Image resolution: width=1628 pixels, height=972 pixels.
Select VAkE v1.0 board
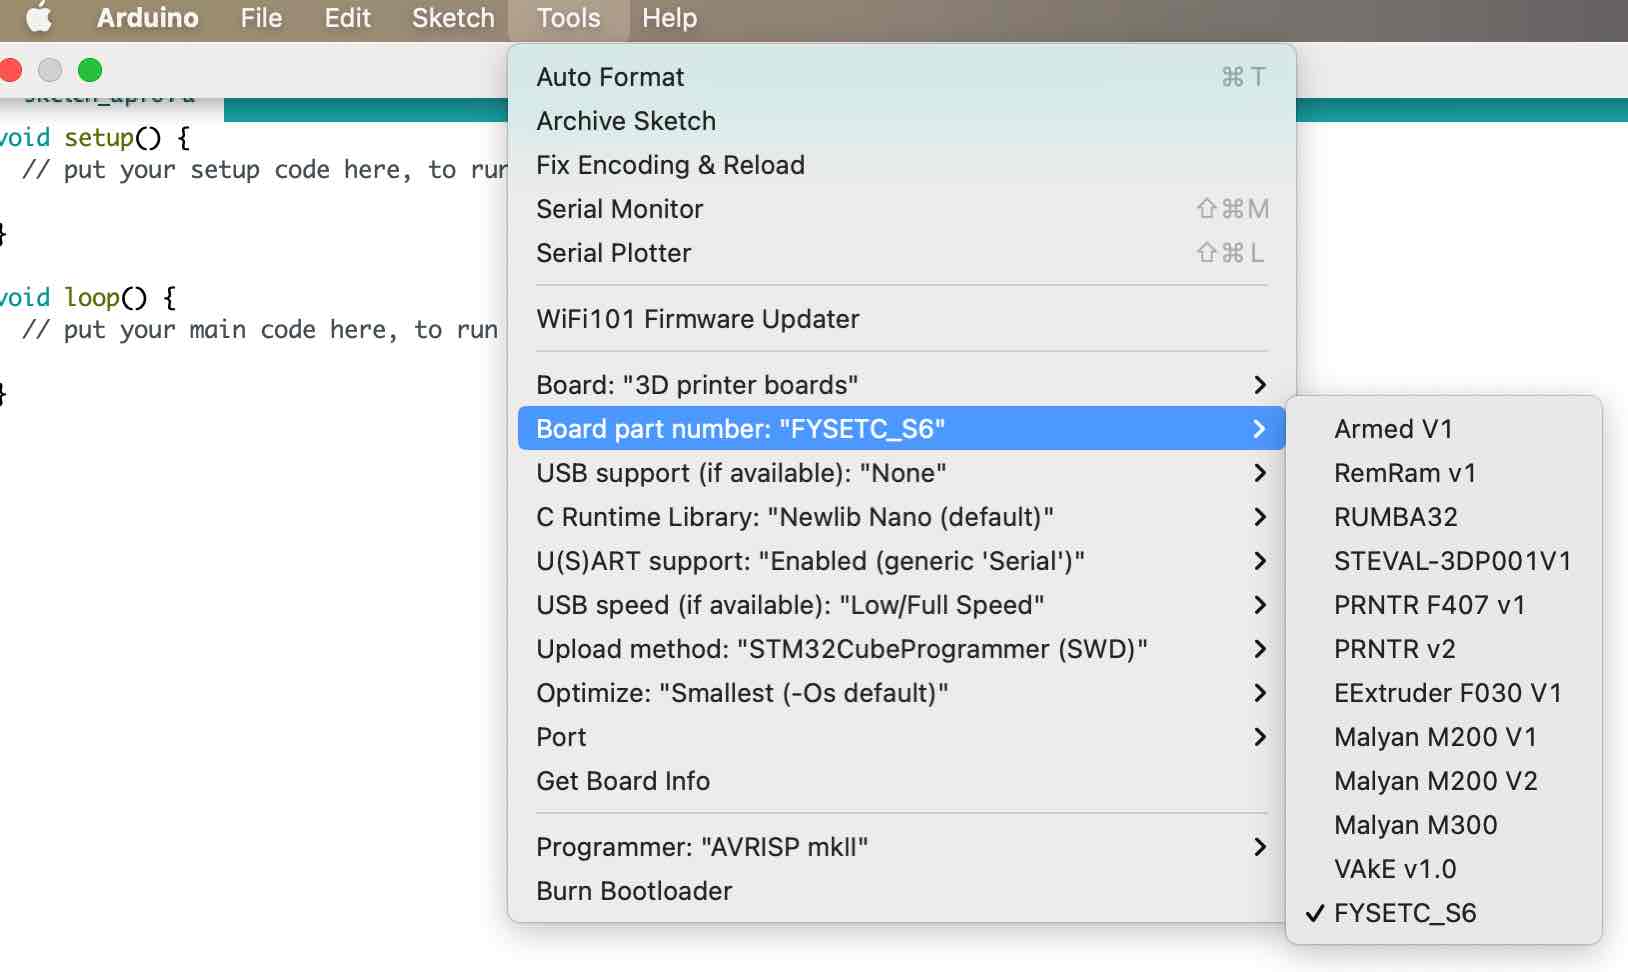point(1444,869)
